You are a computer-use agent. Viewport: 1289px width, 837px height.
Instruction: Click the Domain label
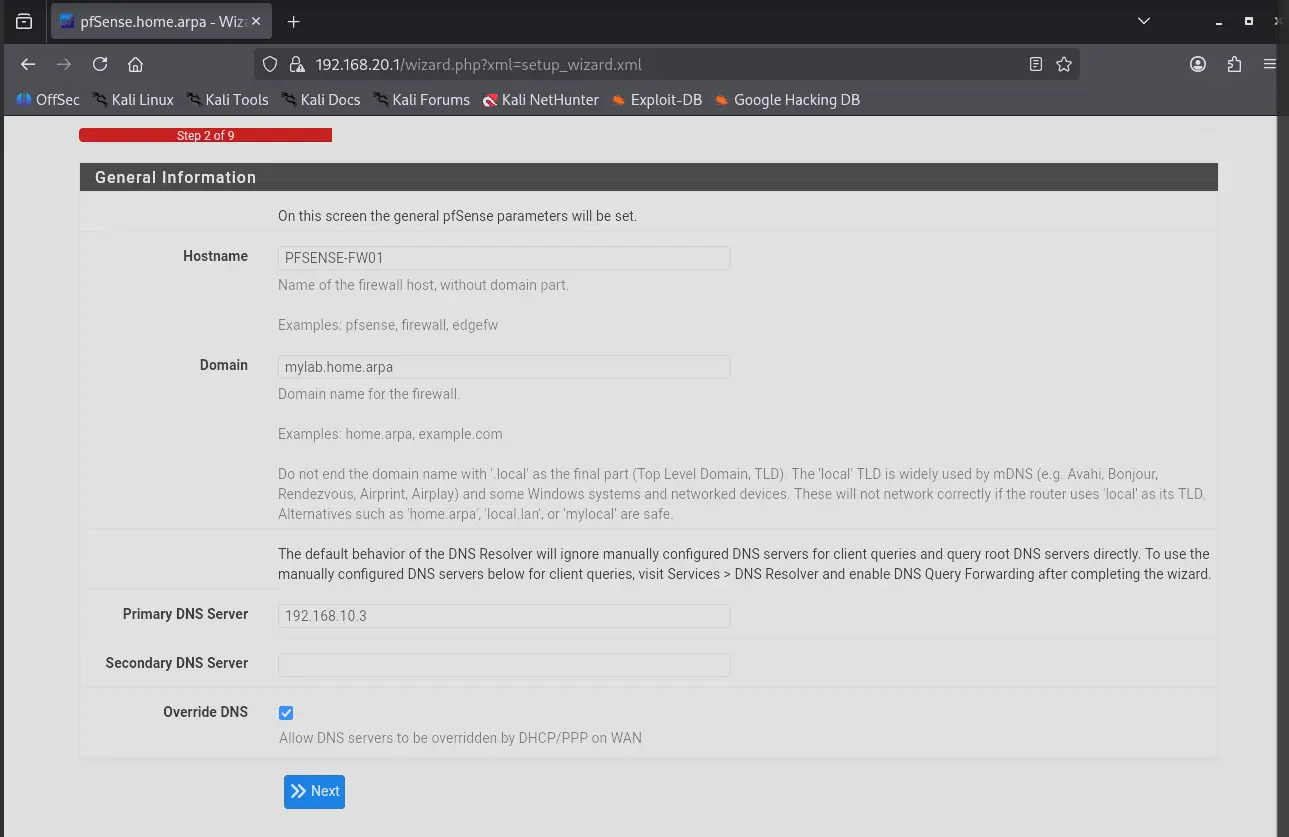[224, 365]
